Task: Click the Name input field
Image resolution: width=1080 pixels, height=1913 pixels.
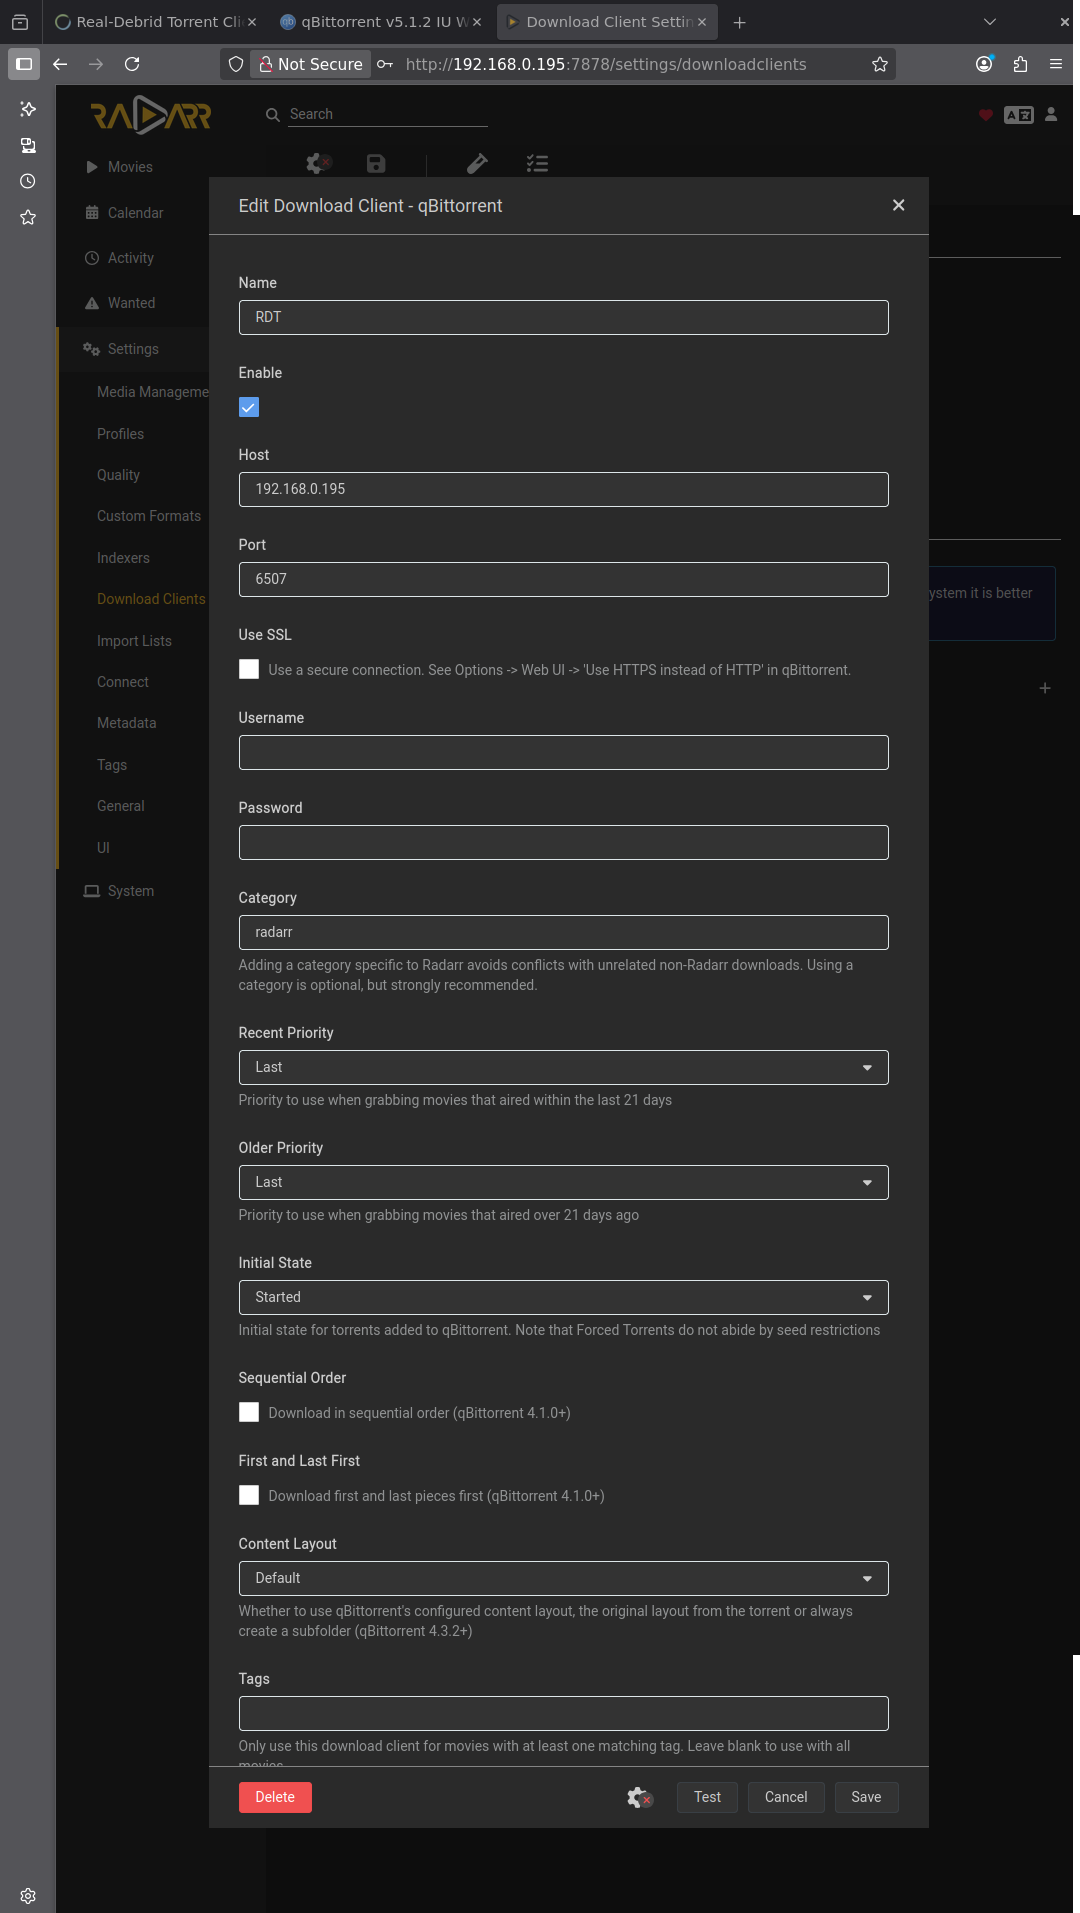Action: pyautogui.click(x=563, y=317)
